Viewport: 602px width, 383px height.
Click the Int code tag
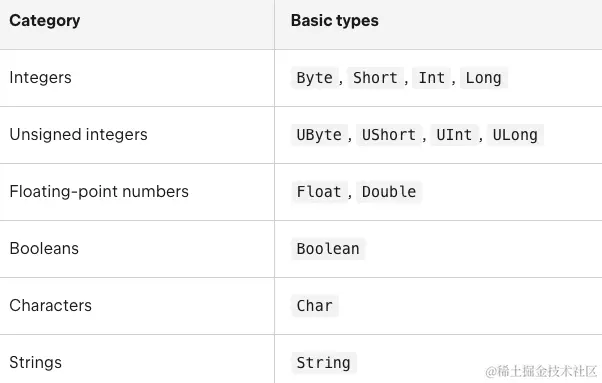click(x=432, y=78)
